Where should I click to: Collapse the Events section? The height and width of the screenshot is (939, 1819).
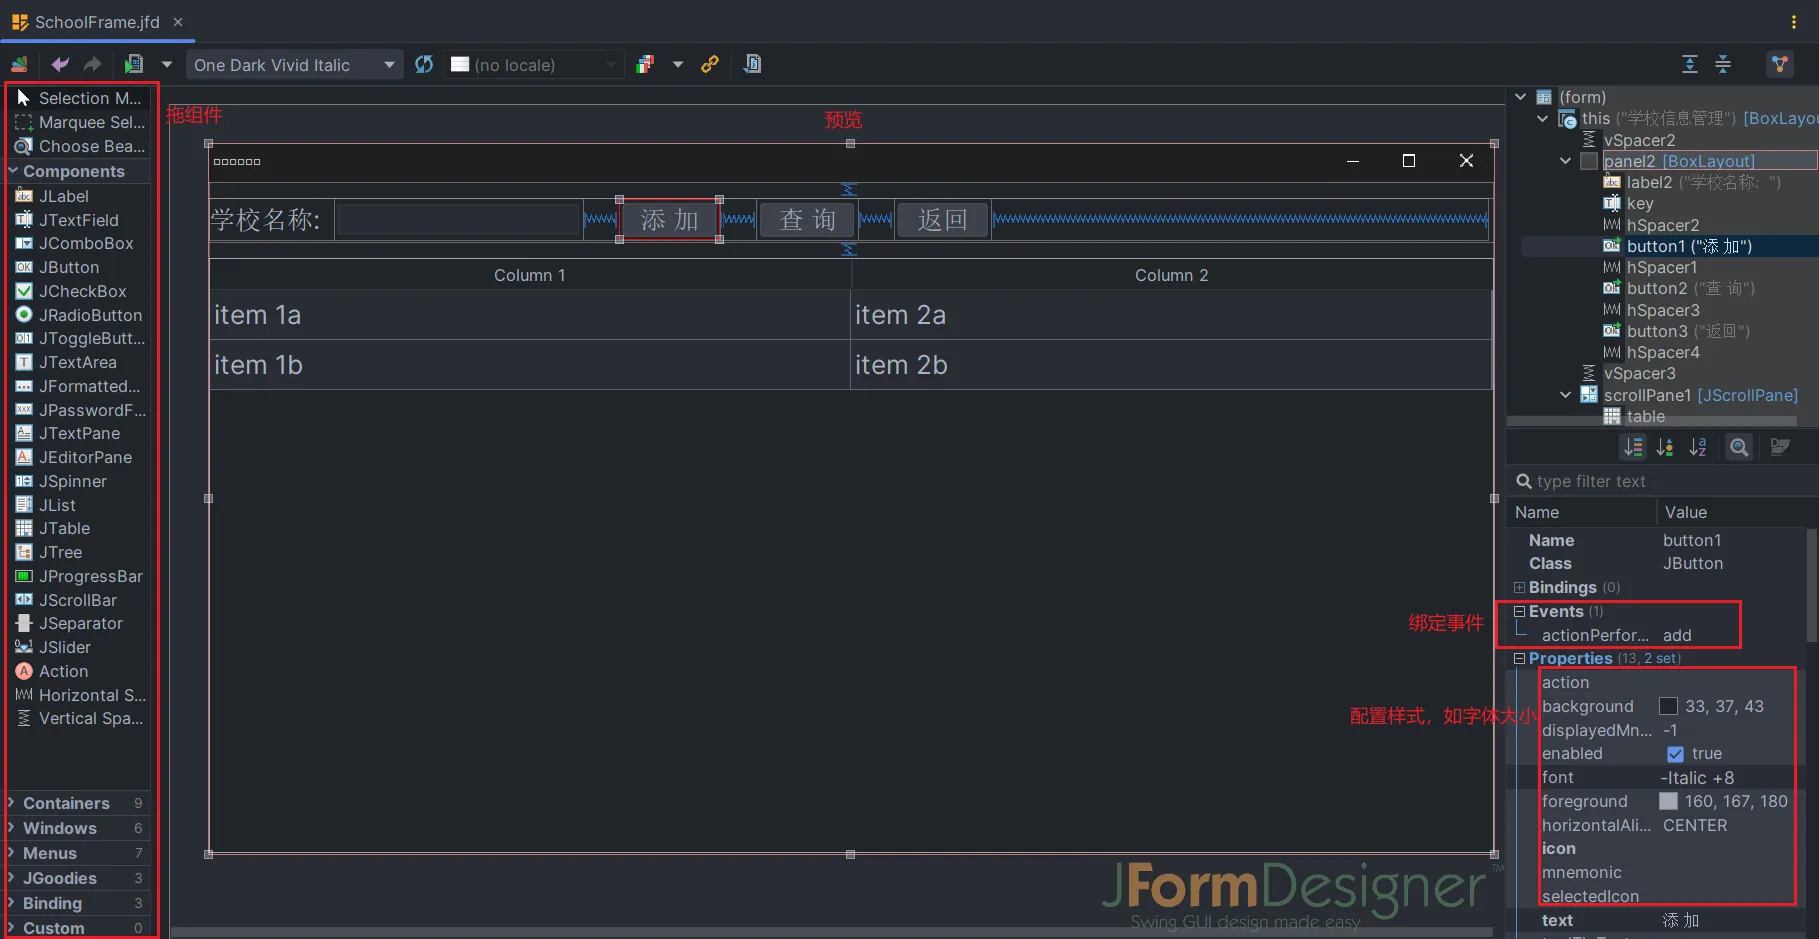[1519, 611]
